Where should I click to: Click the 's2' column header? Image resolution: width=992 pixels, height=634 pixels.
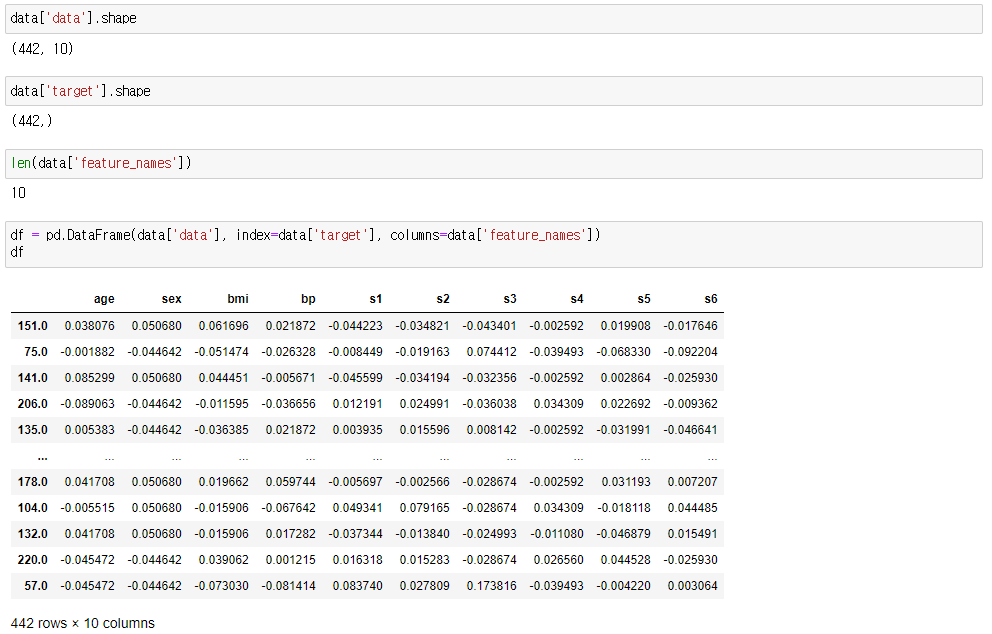coord(443,299)
